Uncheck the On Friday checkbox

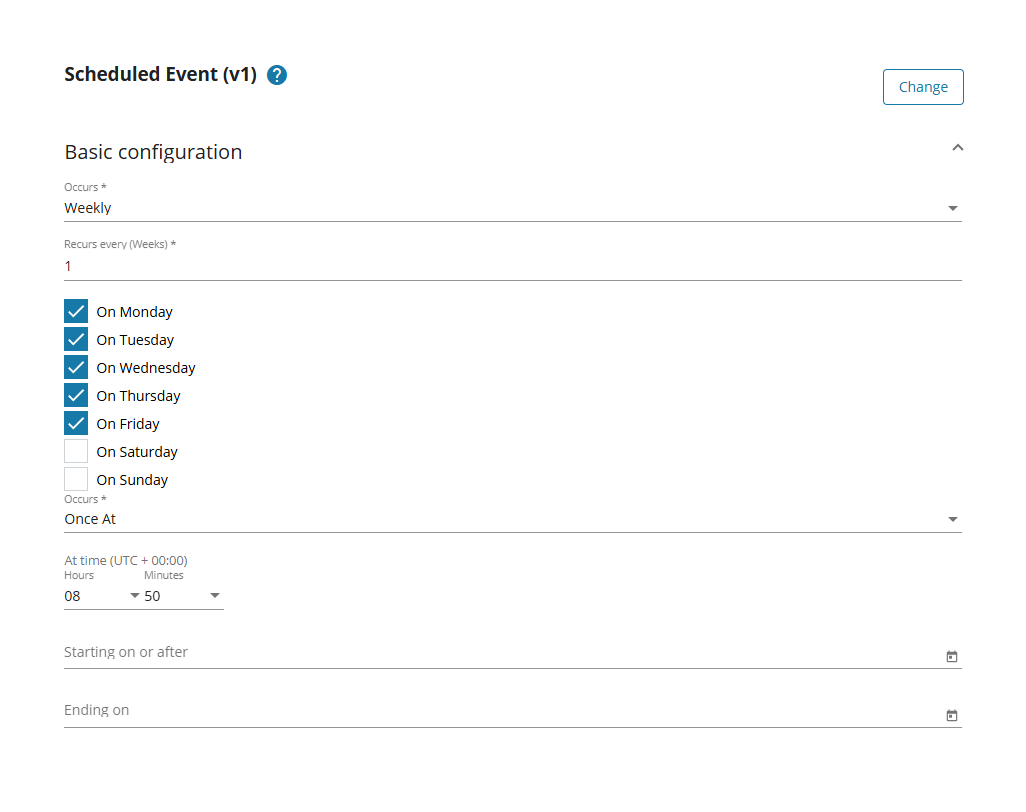pos(75,422)
